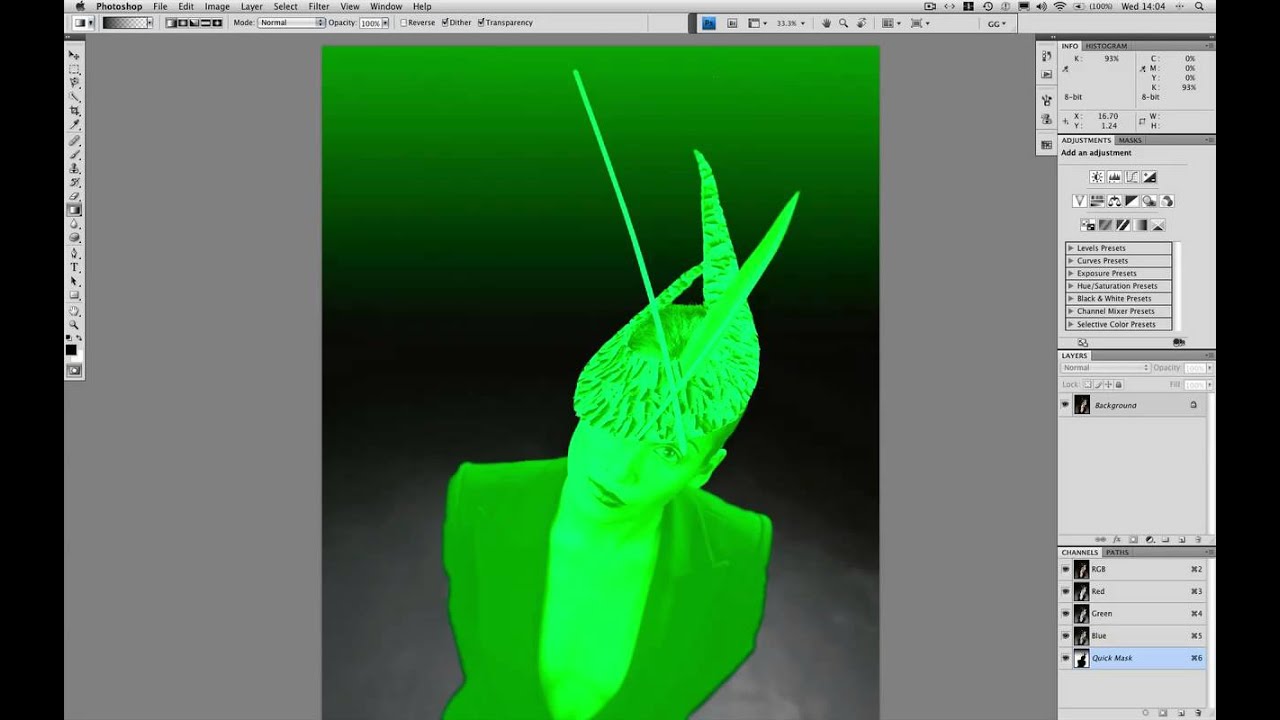The width and height of the screenshot is (1280, 720).
Task: Click the Opacity value field in options bar
Action: click(369, 22)
